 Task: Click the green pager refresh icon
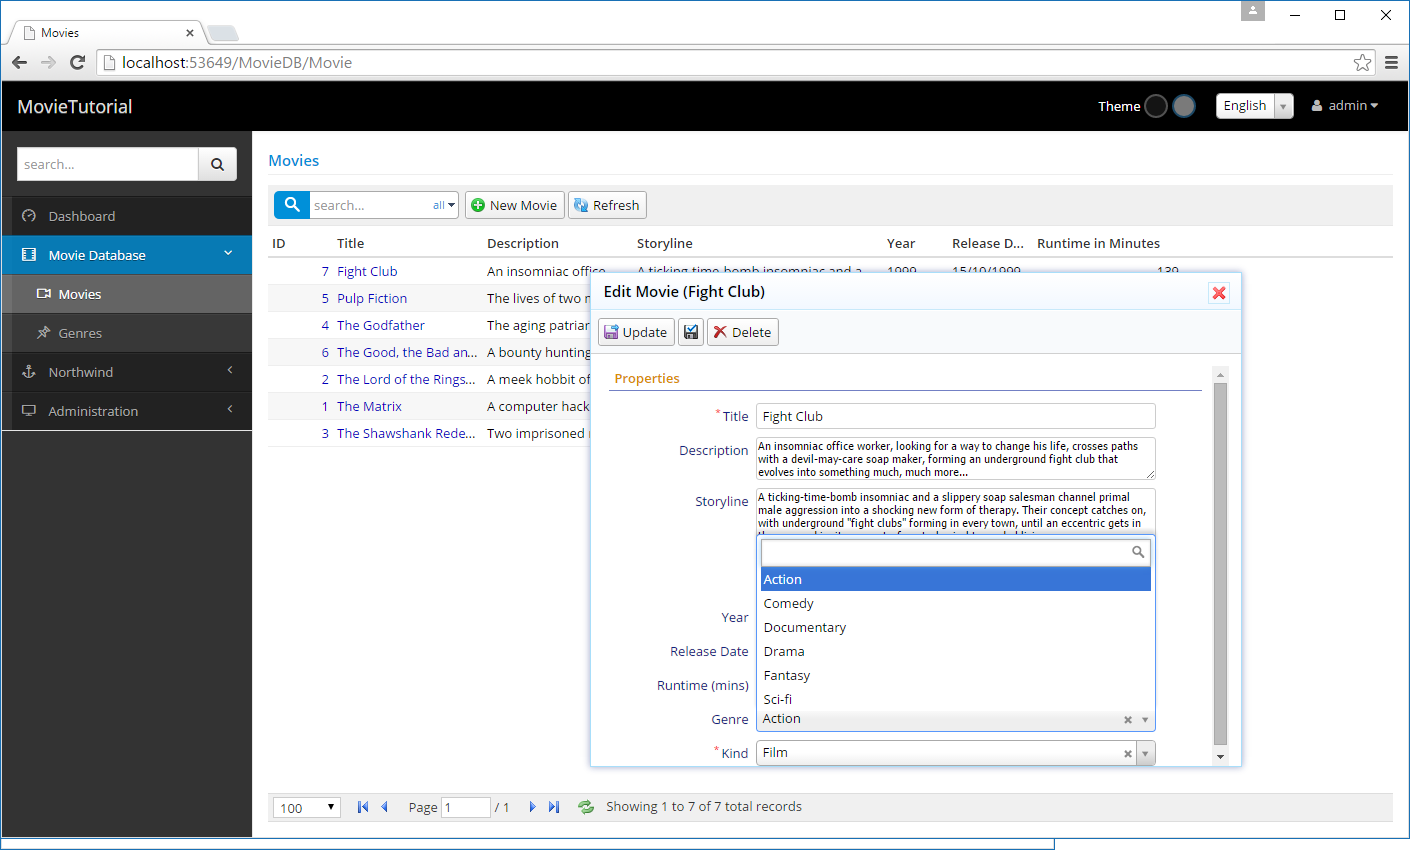pyautogui.click(x=586, y=807)
